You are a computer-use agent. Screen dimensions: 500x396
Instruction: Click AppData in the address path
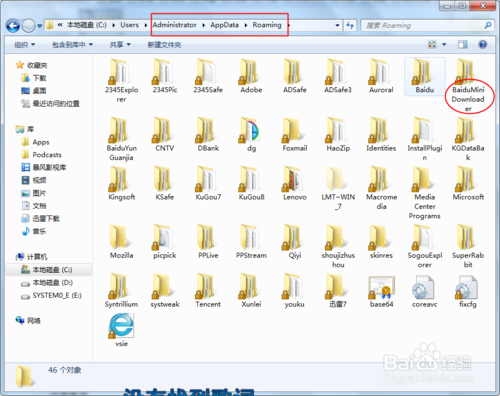pyautogui.click(x=224, y=25)
